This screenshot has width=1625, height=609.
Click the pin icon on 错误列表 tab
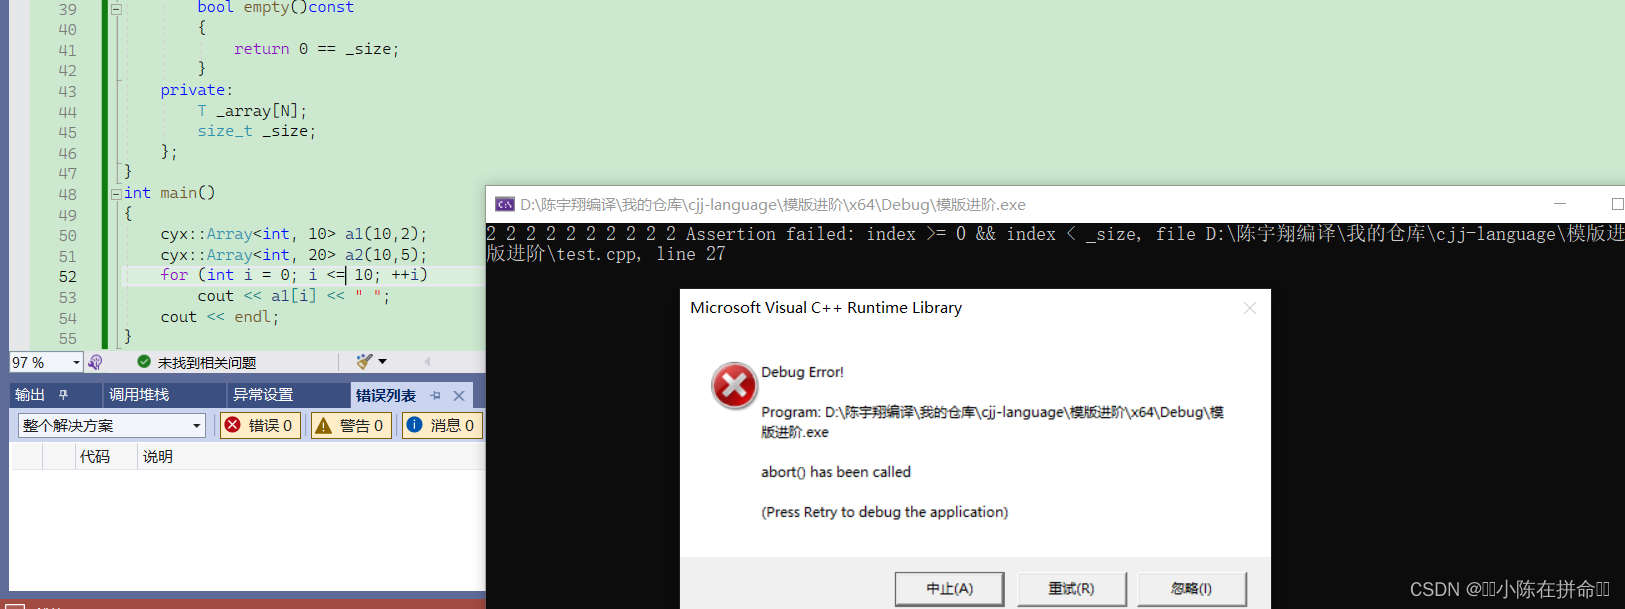(435, 395)
